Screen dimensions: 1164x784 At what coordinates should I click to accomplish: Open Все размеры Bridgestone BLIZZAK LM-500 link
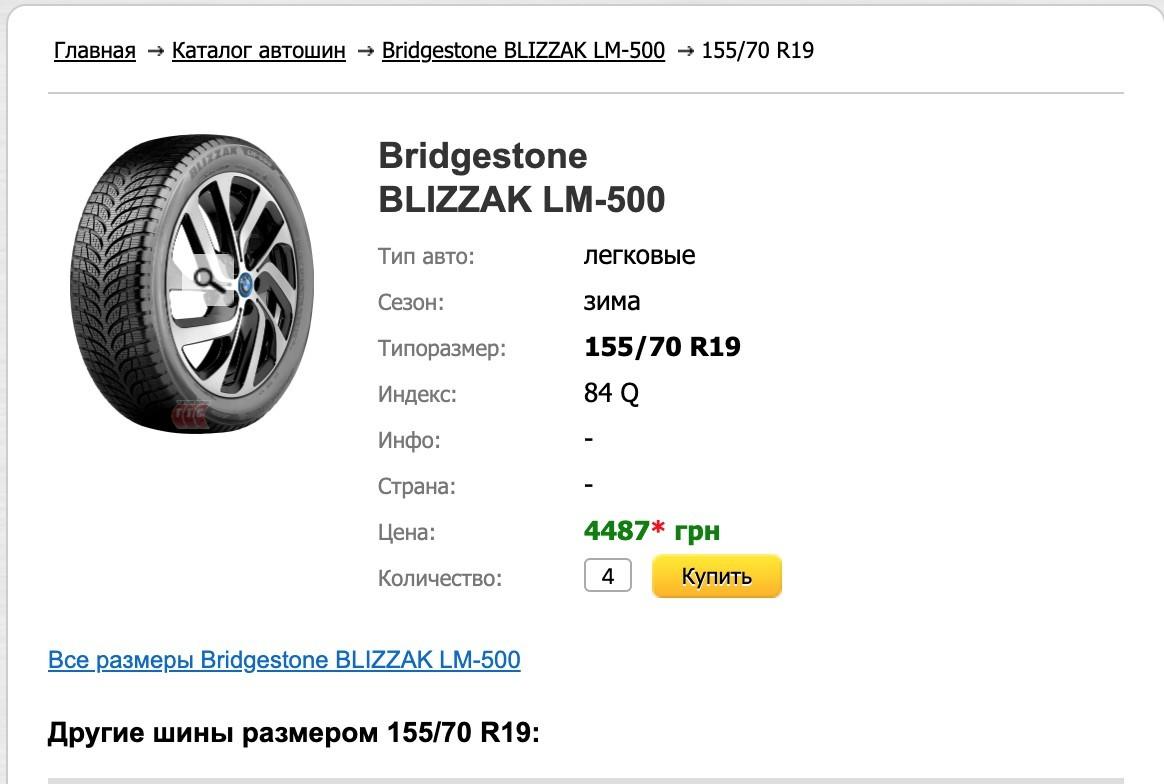[x=284, y=660]
